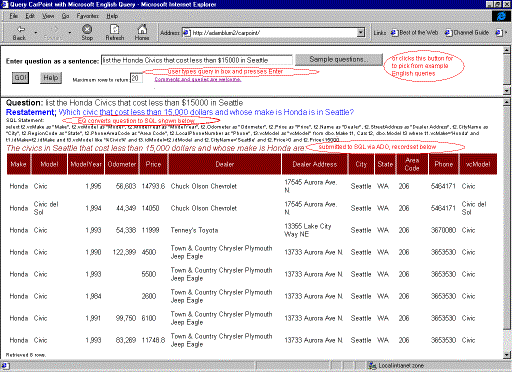The width and height of the screenshot is (512, 384).
Task: Click the Sample questions button
Action: (x=339, y=60)
